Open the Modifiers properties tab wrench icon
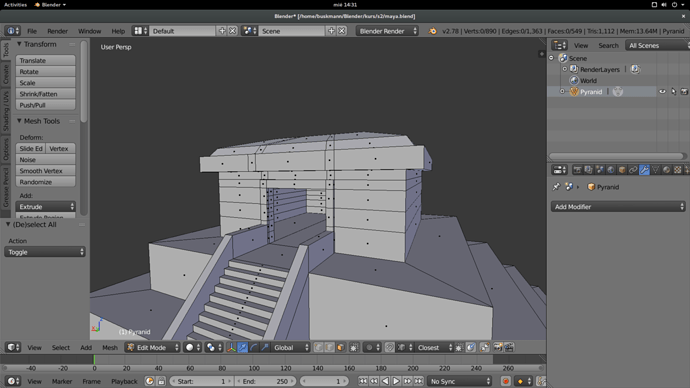 [x=644, y=170]
